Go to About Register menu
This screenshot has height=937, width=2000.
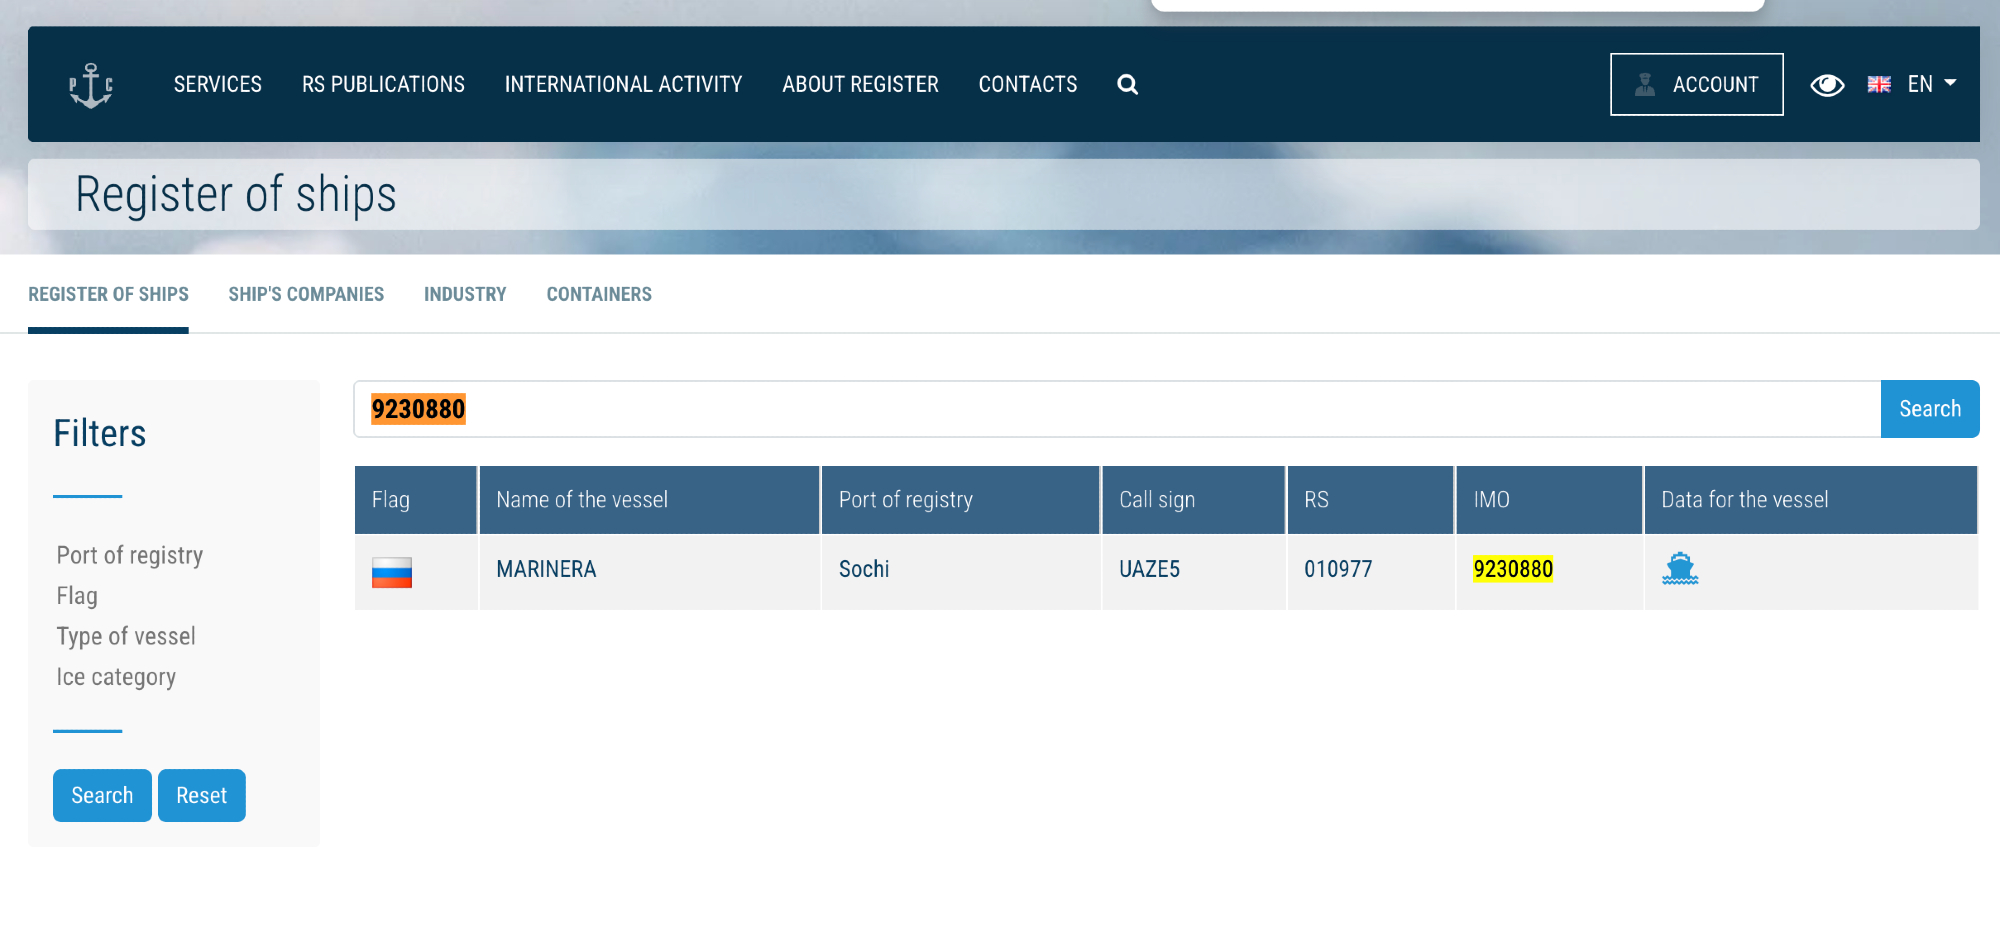(x=860, y=85)
